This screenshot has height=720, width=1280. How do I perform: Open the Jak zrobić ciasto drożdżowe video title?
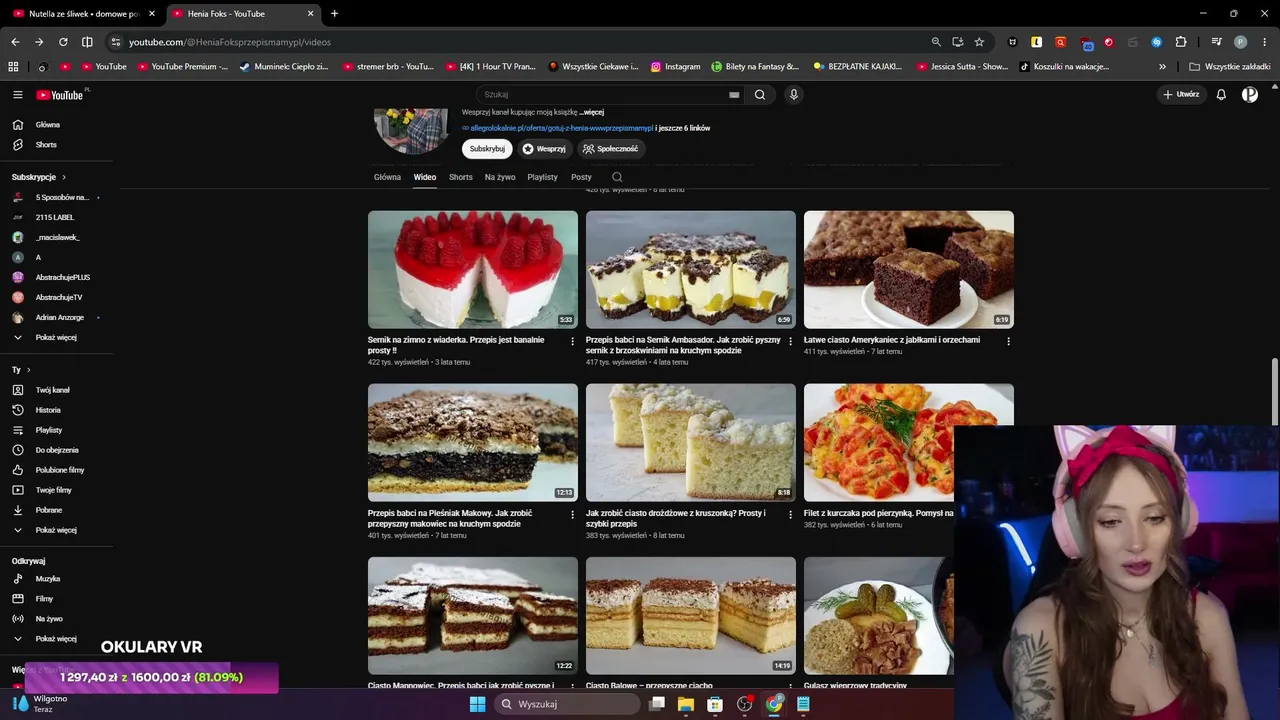click(x=676, y=518)
